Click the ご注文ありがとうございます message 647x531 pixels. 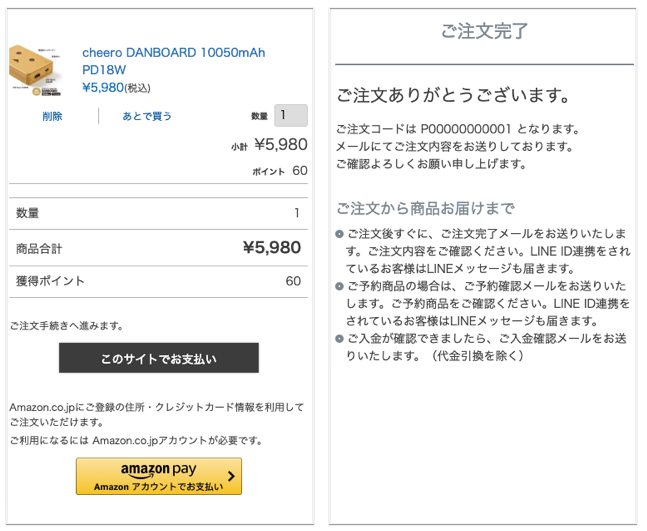(453, 95)
